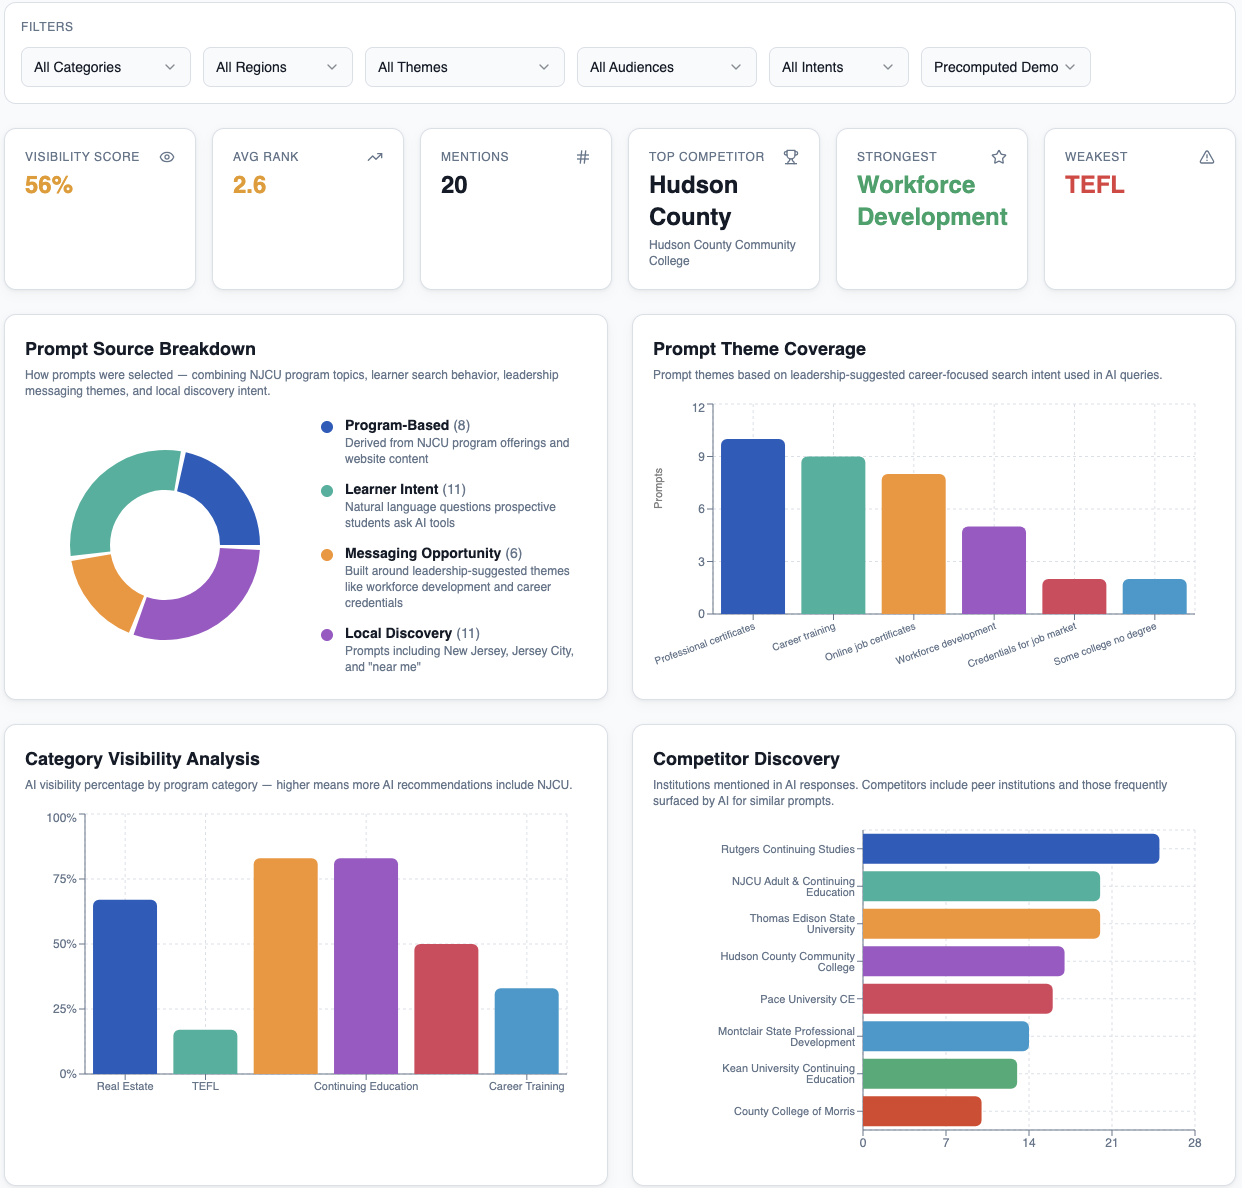Viewport: 1242px width, 1188px height.
Task: Open the Precomputed Demo selector
Action: 1005,67
